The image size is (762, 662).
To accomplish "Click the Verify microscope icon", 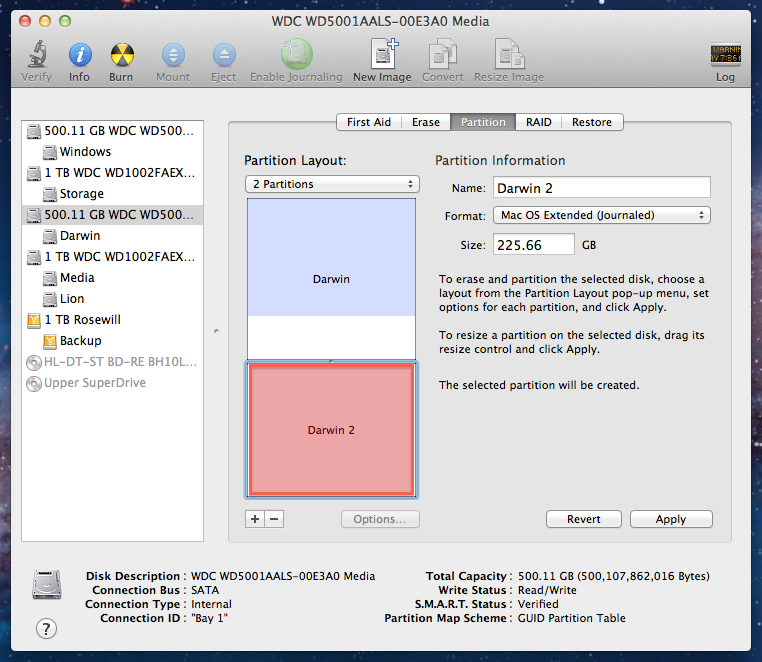I will tap(36, 54).
